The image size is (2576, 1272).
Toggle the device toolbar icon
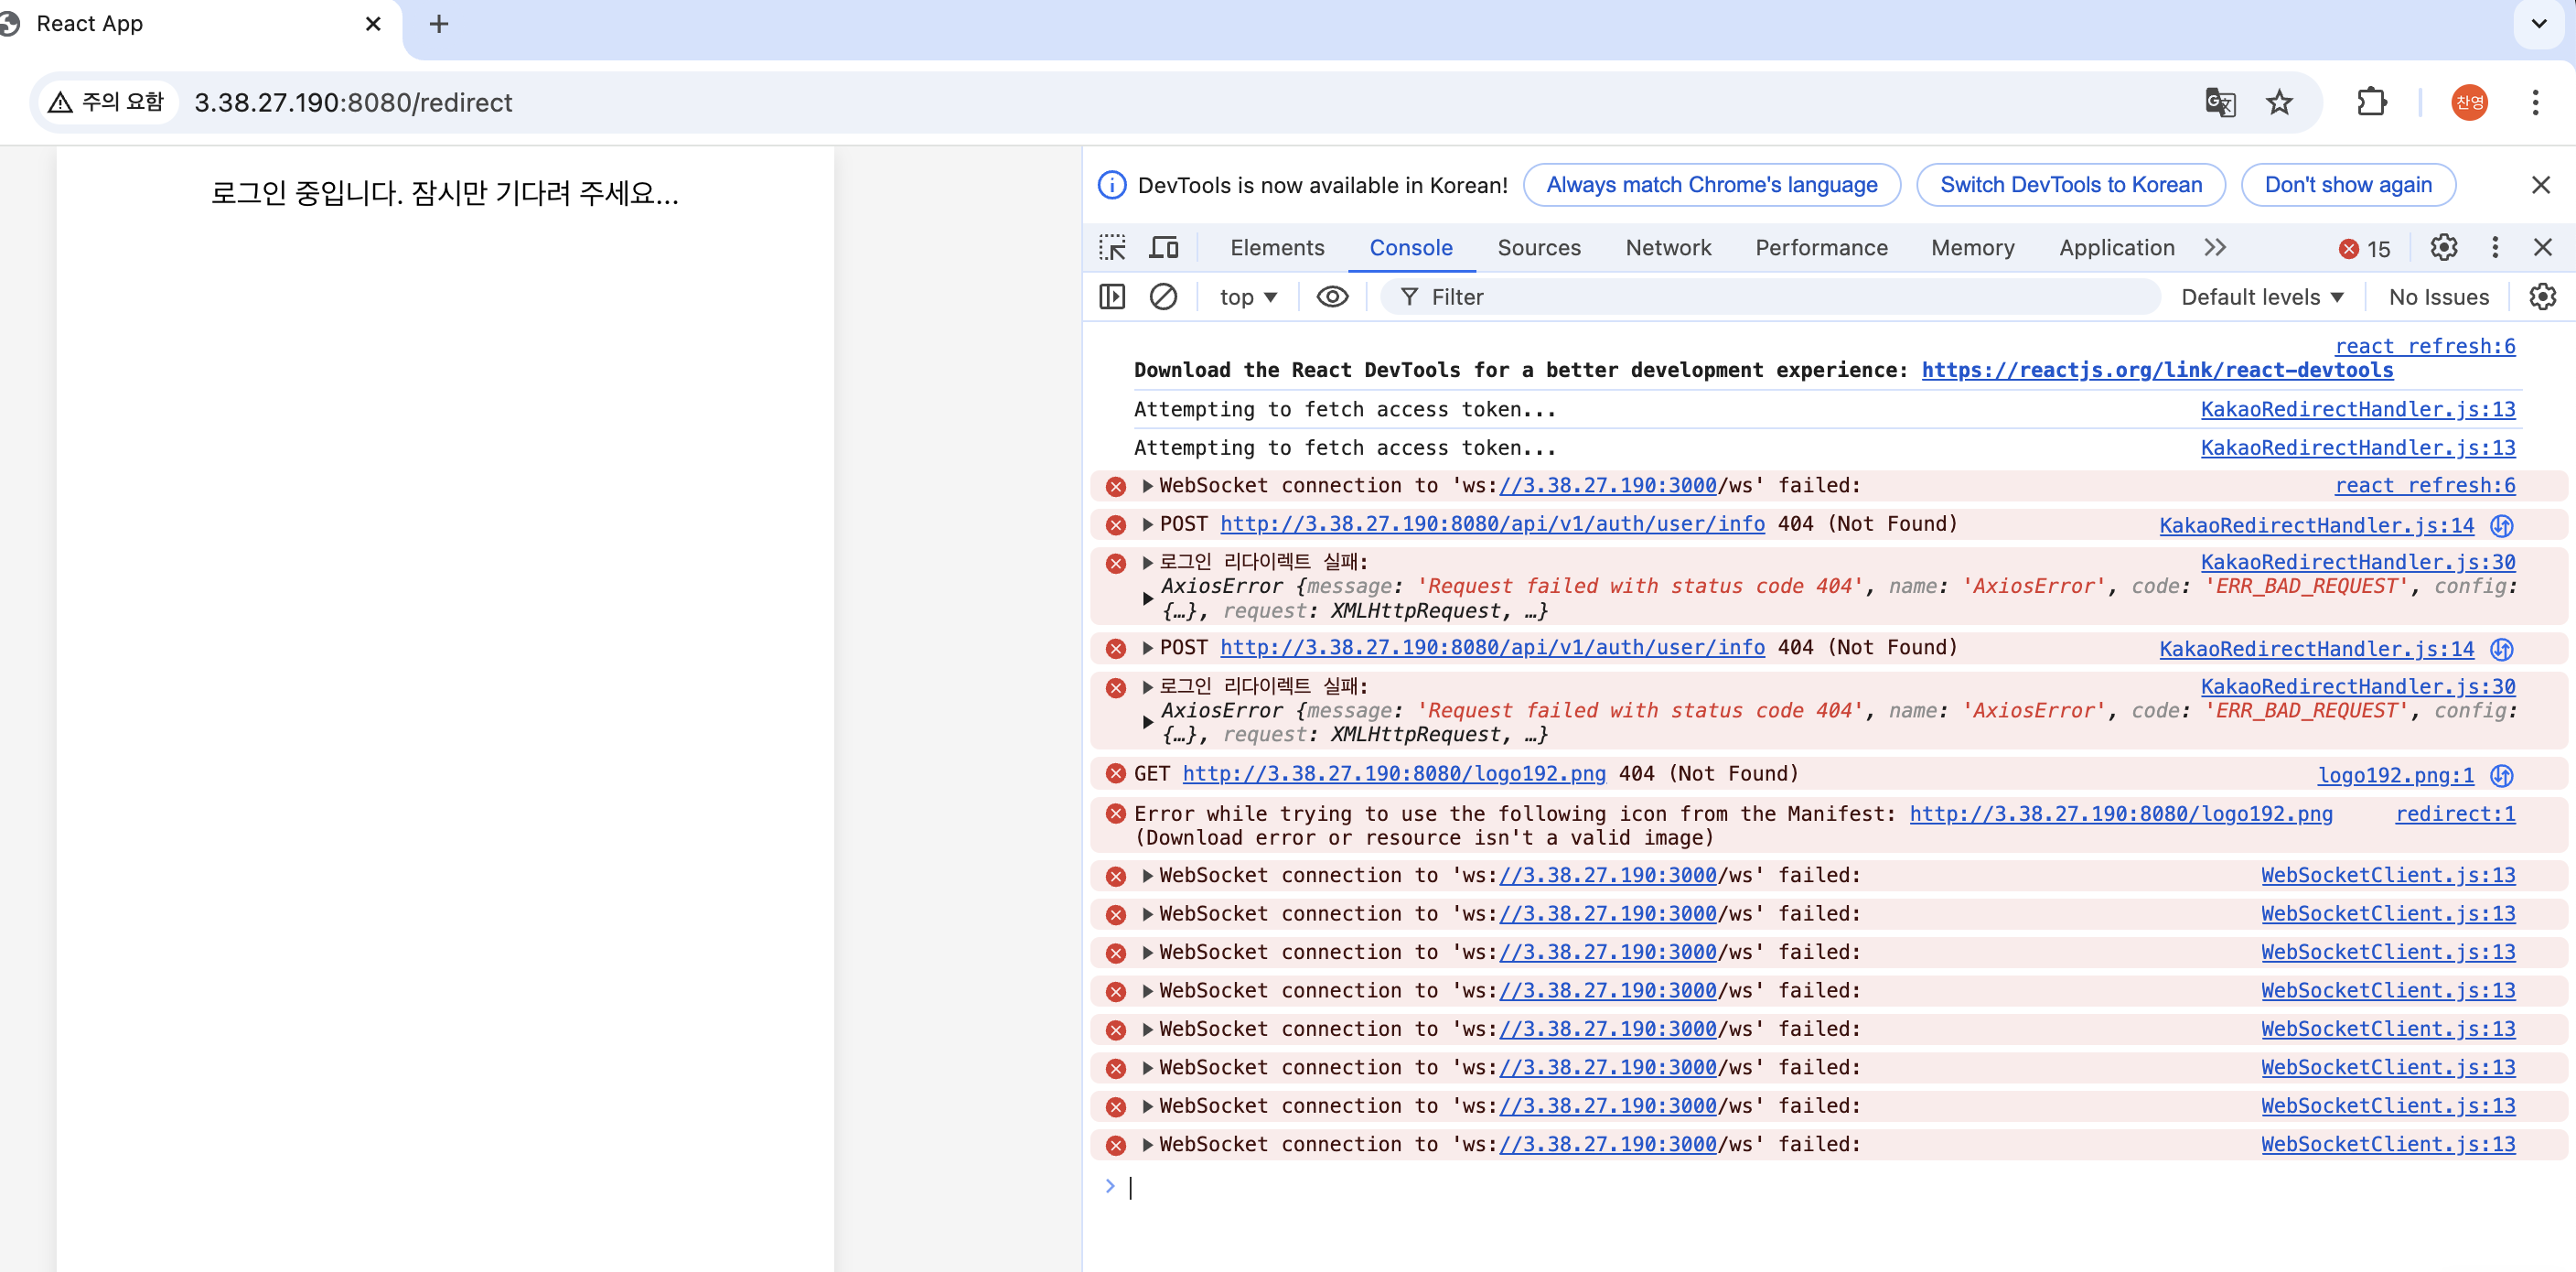point(1164,247)
